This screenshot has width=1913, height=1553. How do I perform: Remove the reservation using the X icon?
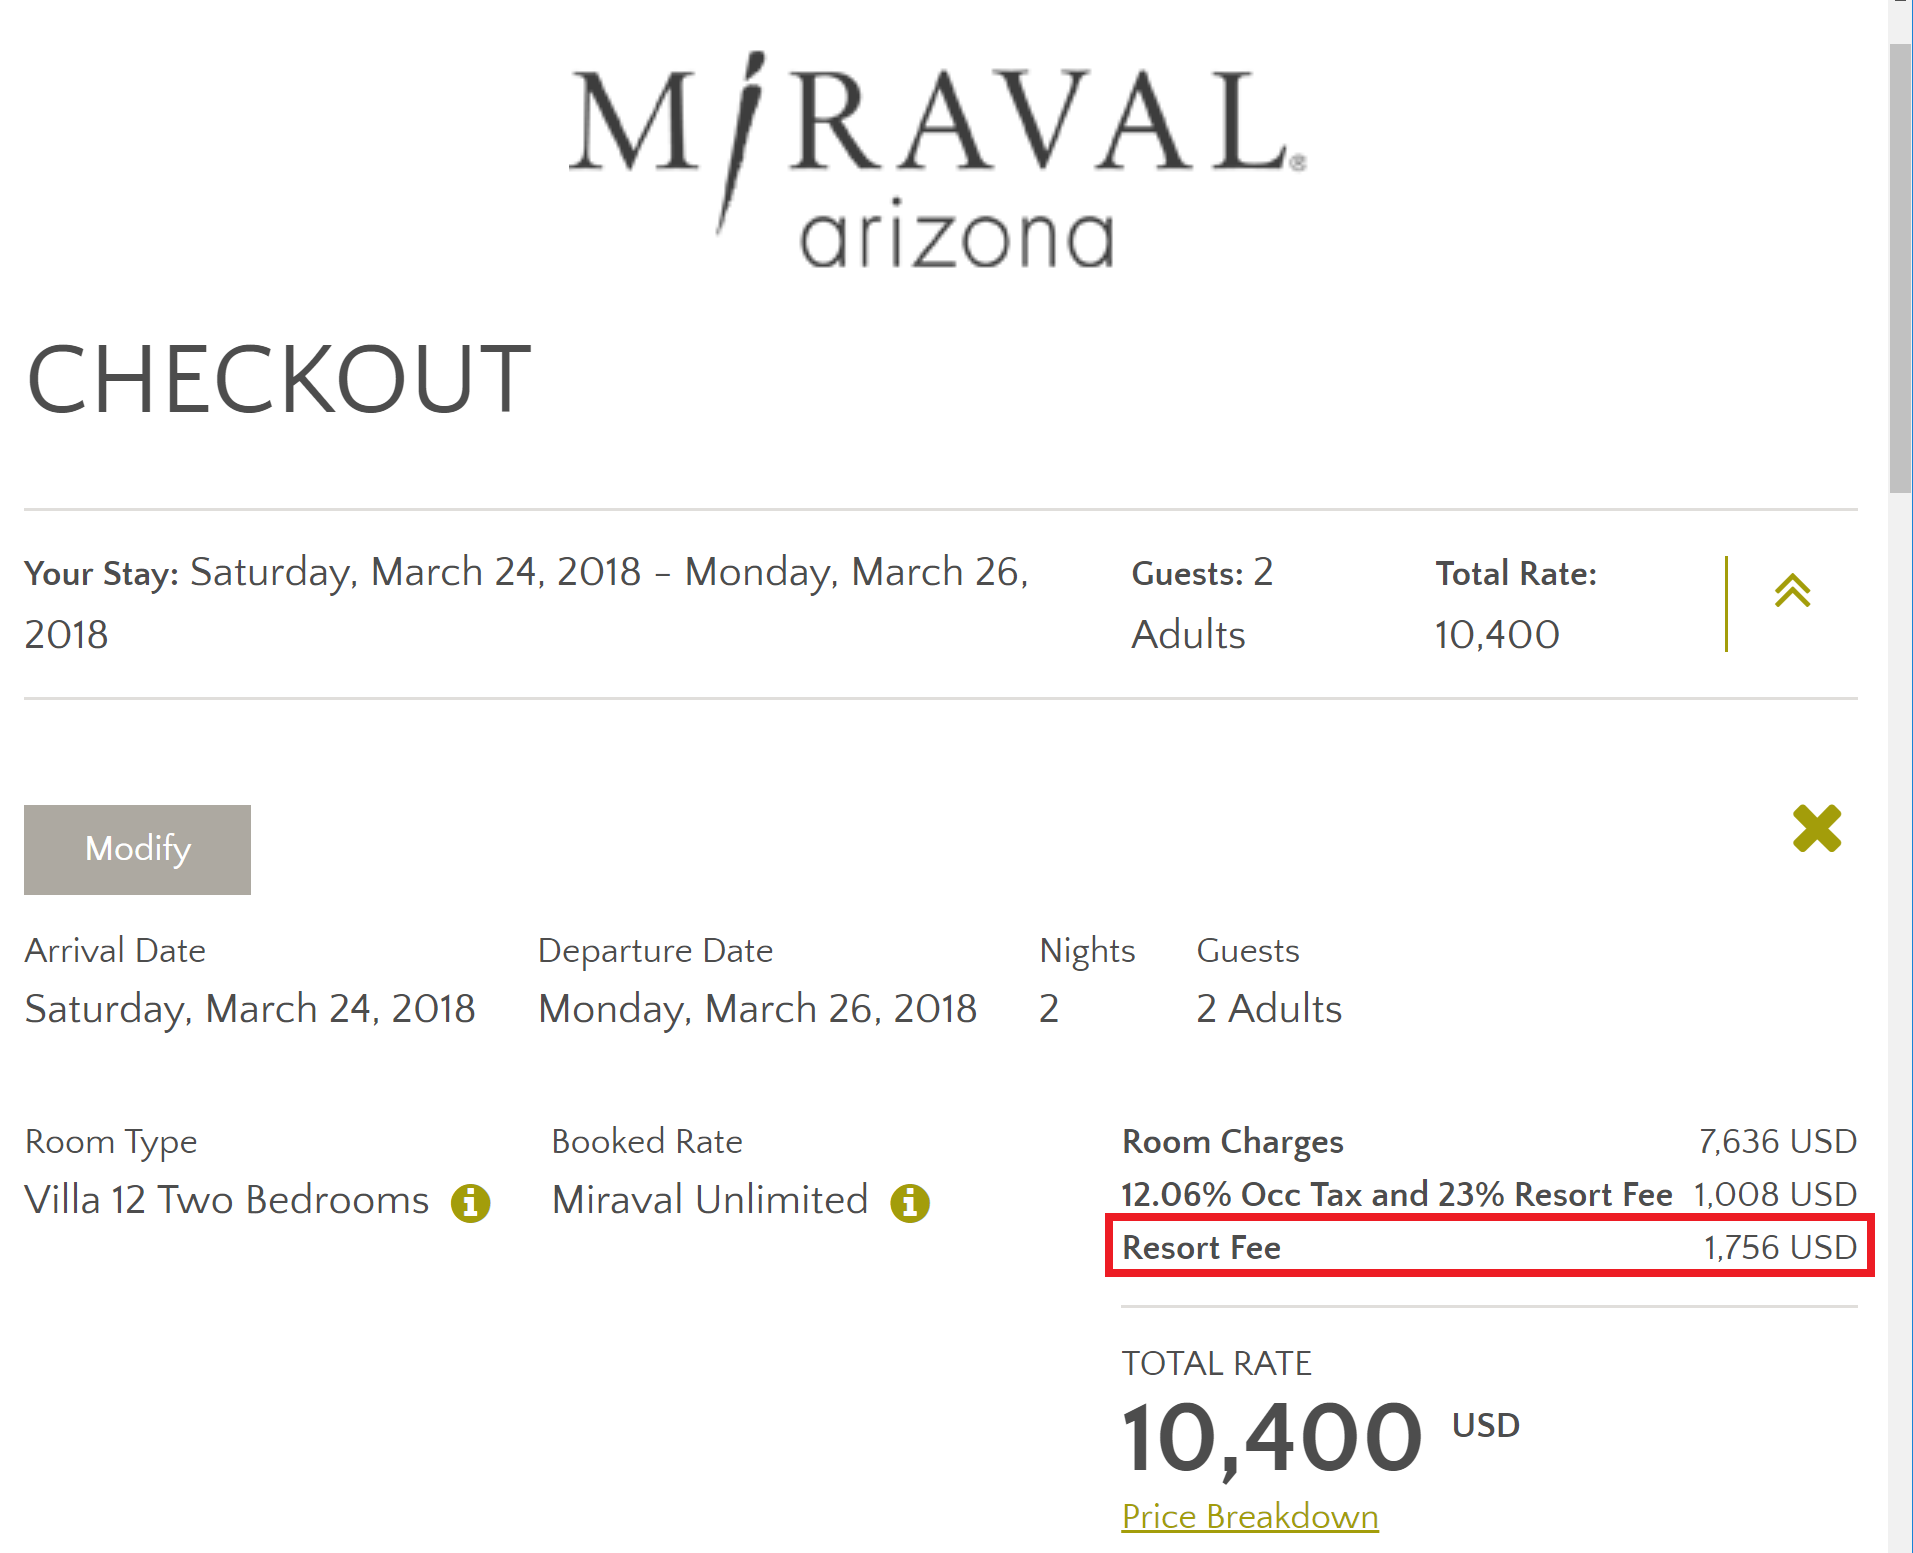tap(1818, 829)
